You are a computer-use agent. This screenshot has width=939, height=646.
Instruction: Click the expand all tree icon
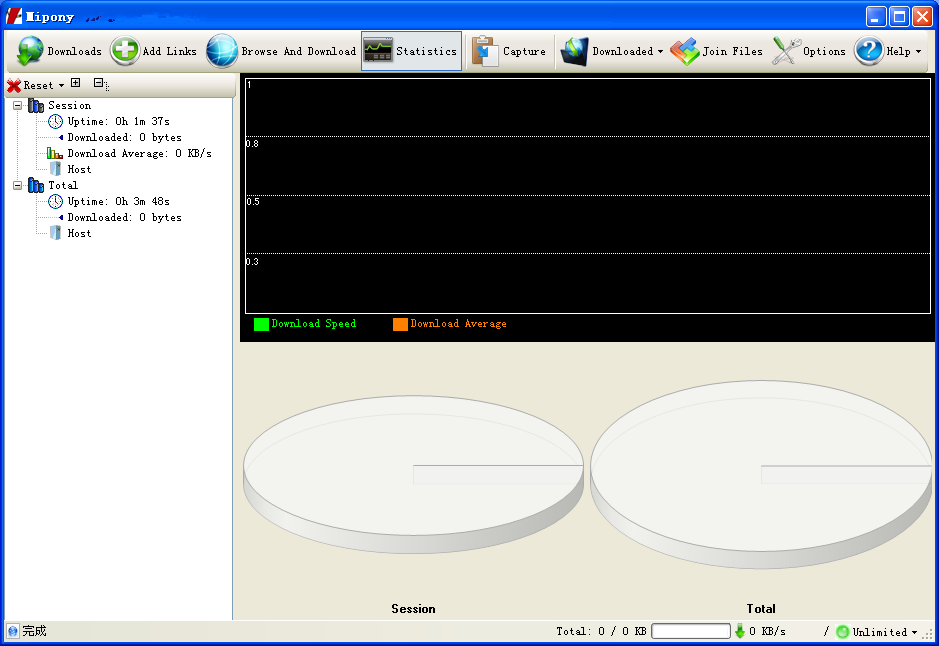point(75,83)
